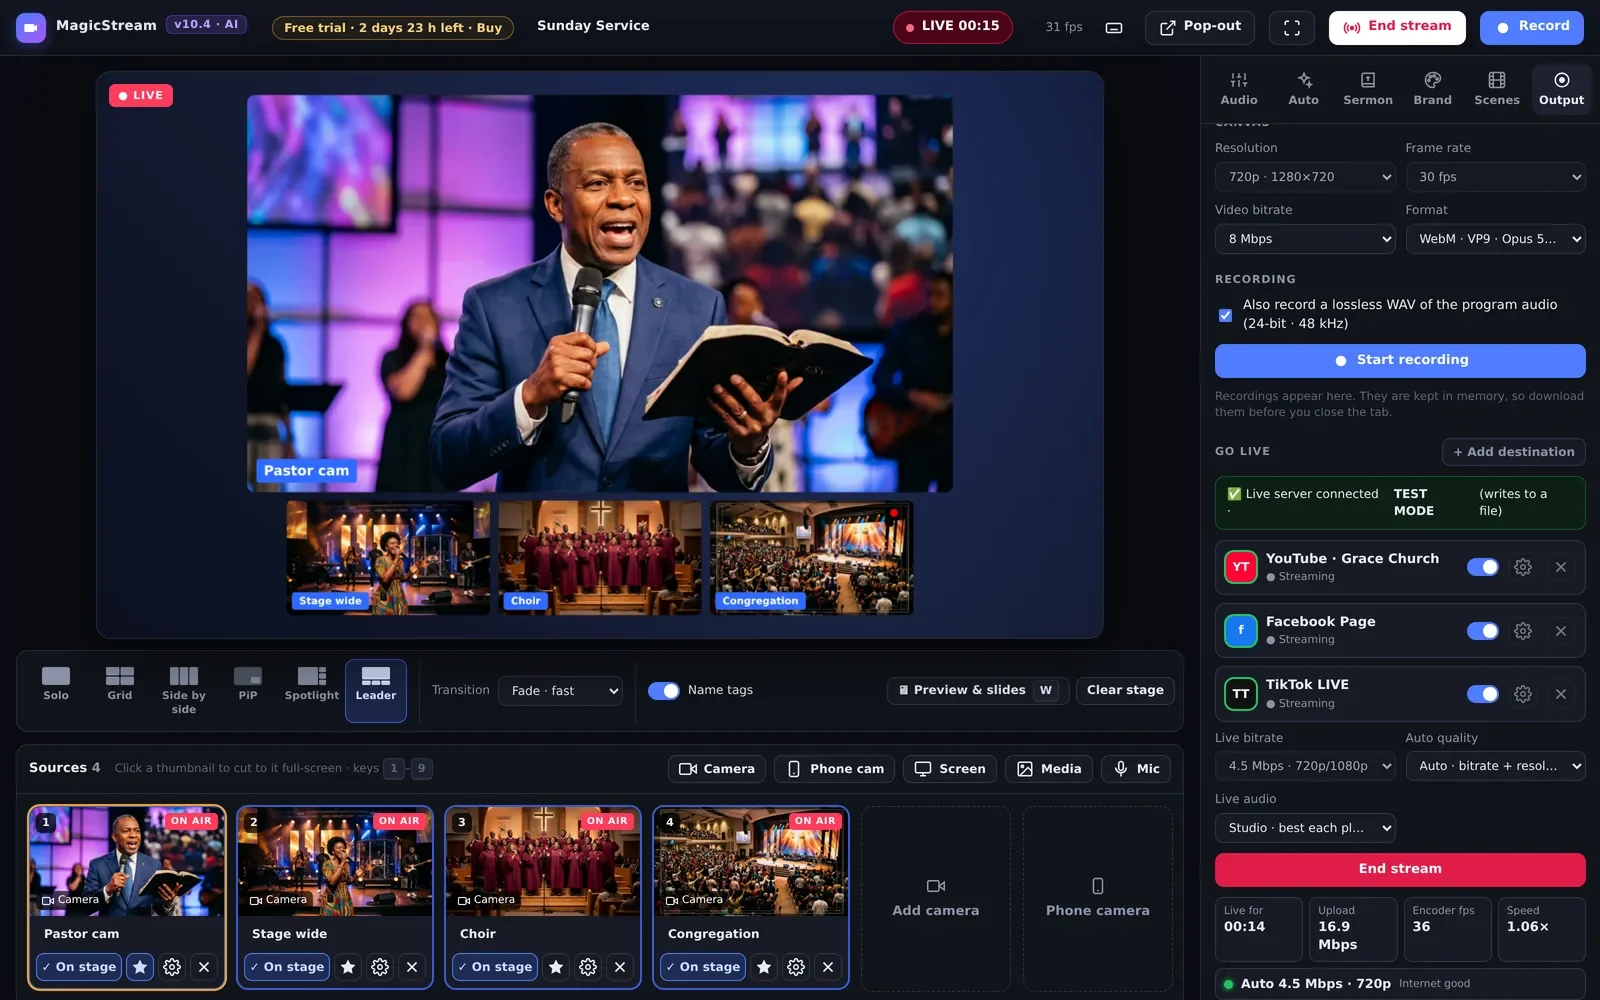Click the Clear stage button
This screenshot has width=1600, height=1000.
coord(1125,691)
